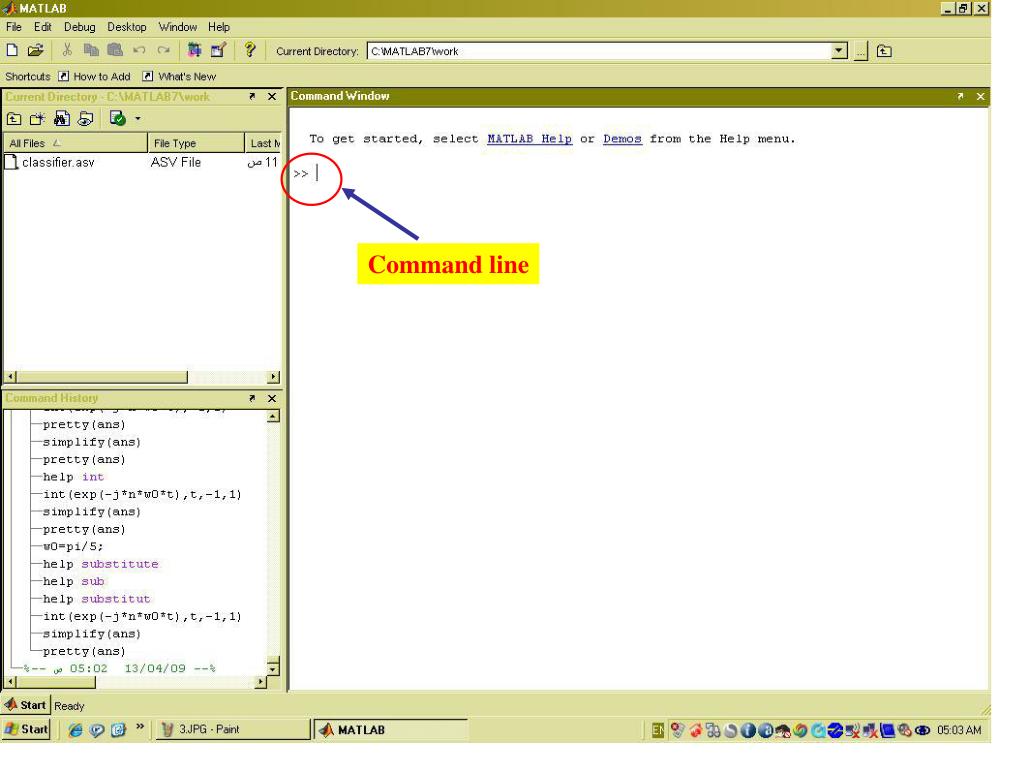Click scroll right arrow in file list
The image size is (1024, 768).
pyautogui.click(x=274, y=377)
